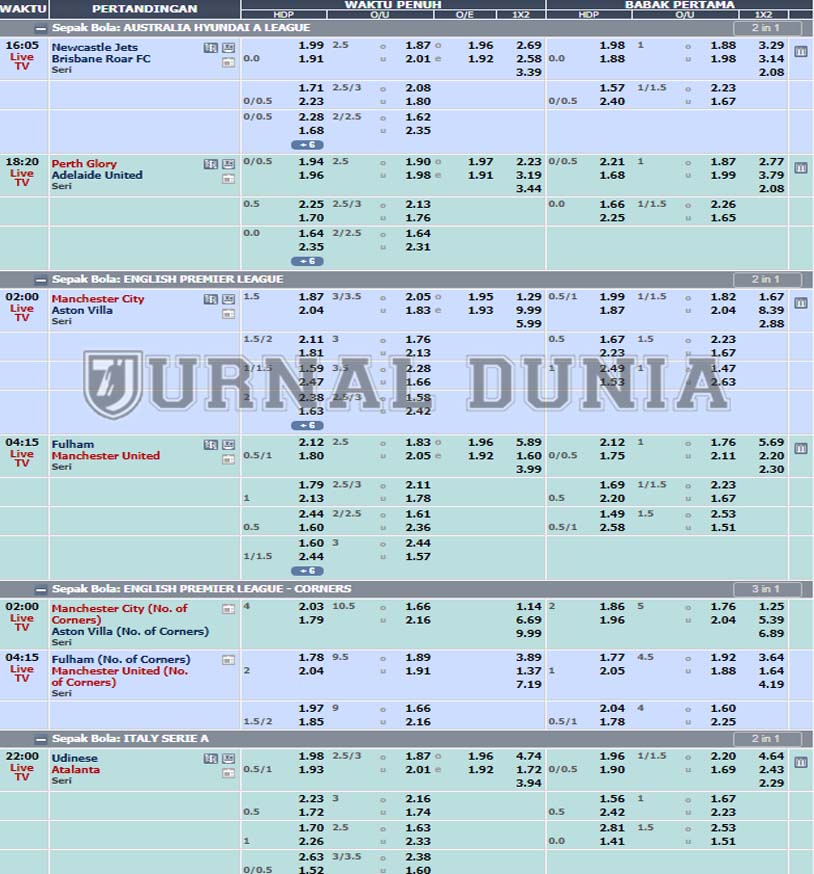Pick first-half 1X2 odds 8.39 for Aston Villa

pos(771,310)
